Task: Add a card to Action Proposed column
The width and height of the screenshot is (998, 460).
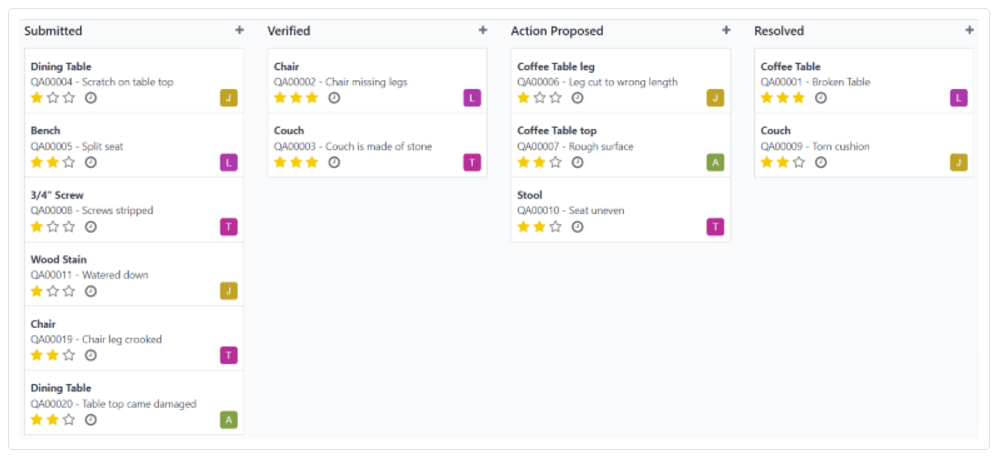Action: pos(726,30)
